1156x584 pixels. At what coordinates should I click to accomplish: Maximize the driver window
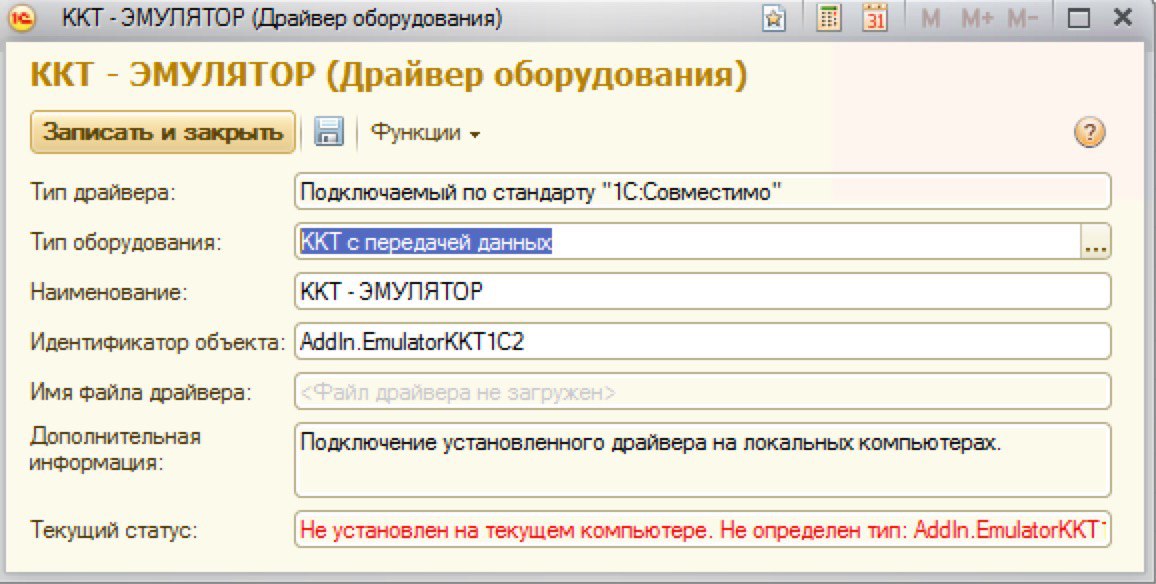1079,18
